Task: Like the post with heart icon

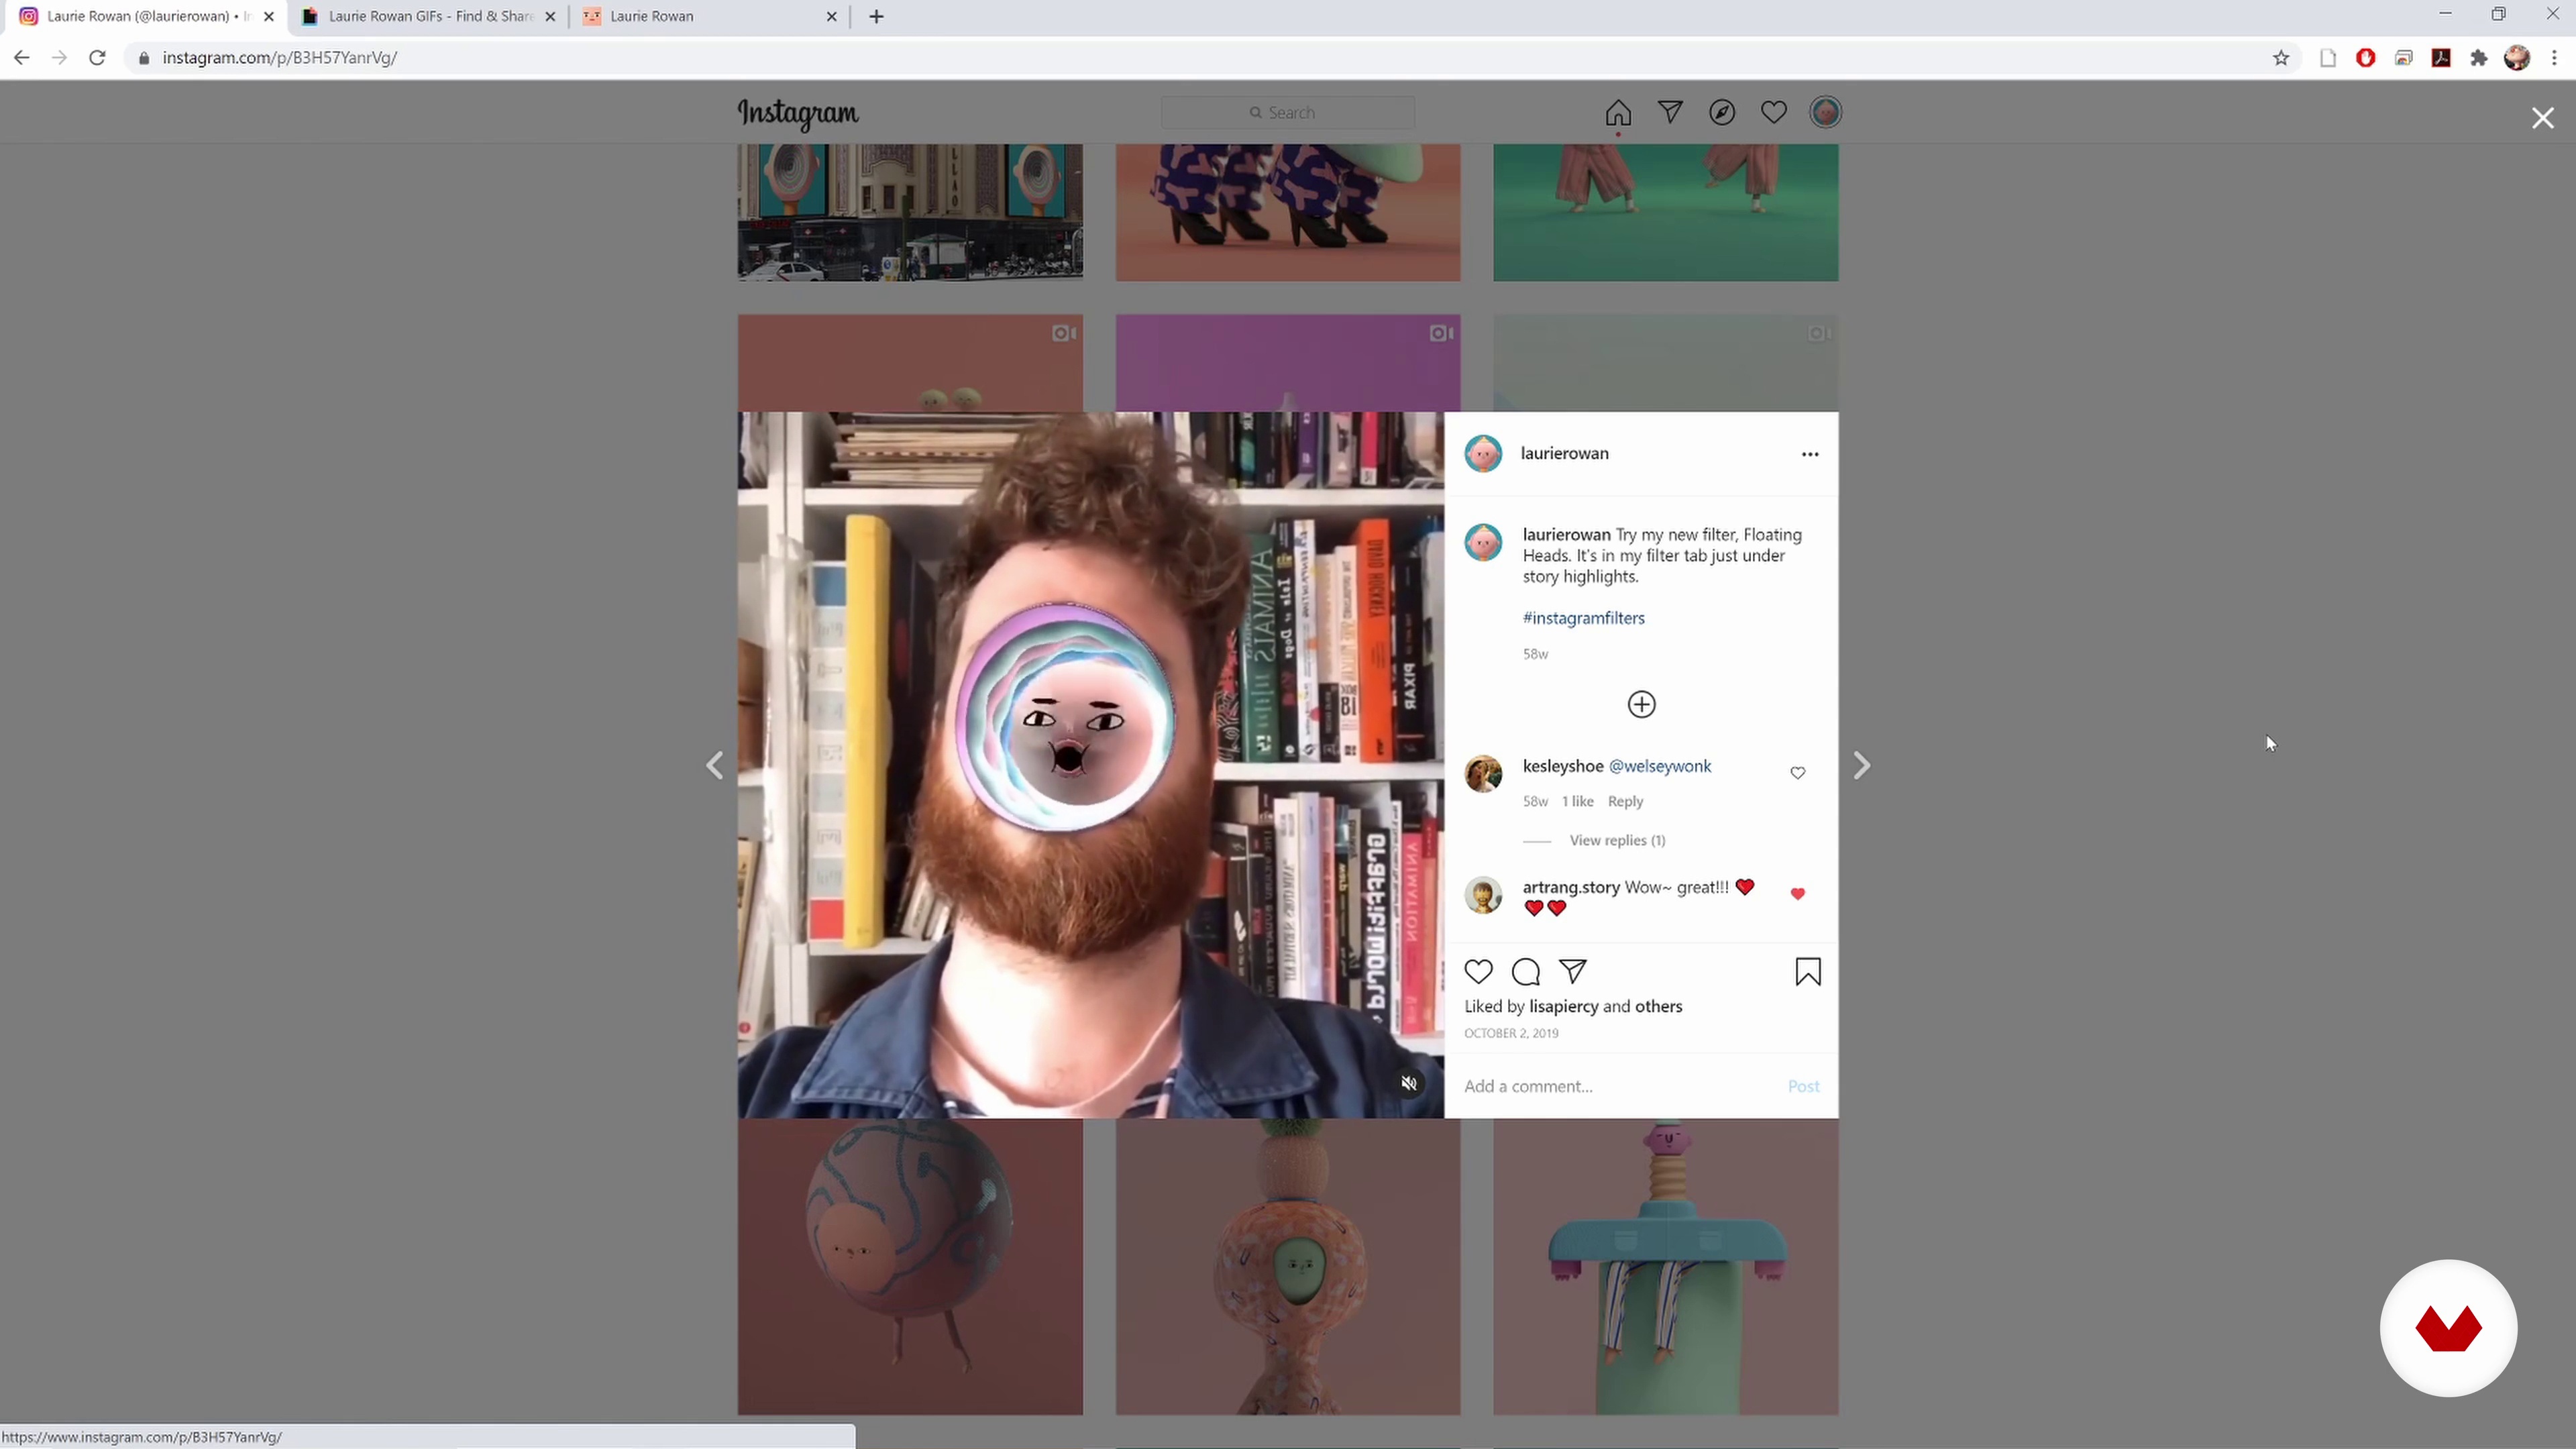Action: tap(1479, 972)
